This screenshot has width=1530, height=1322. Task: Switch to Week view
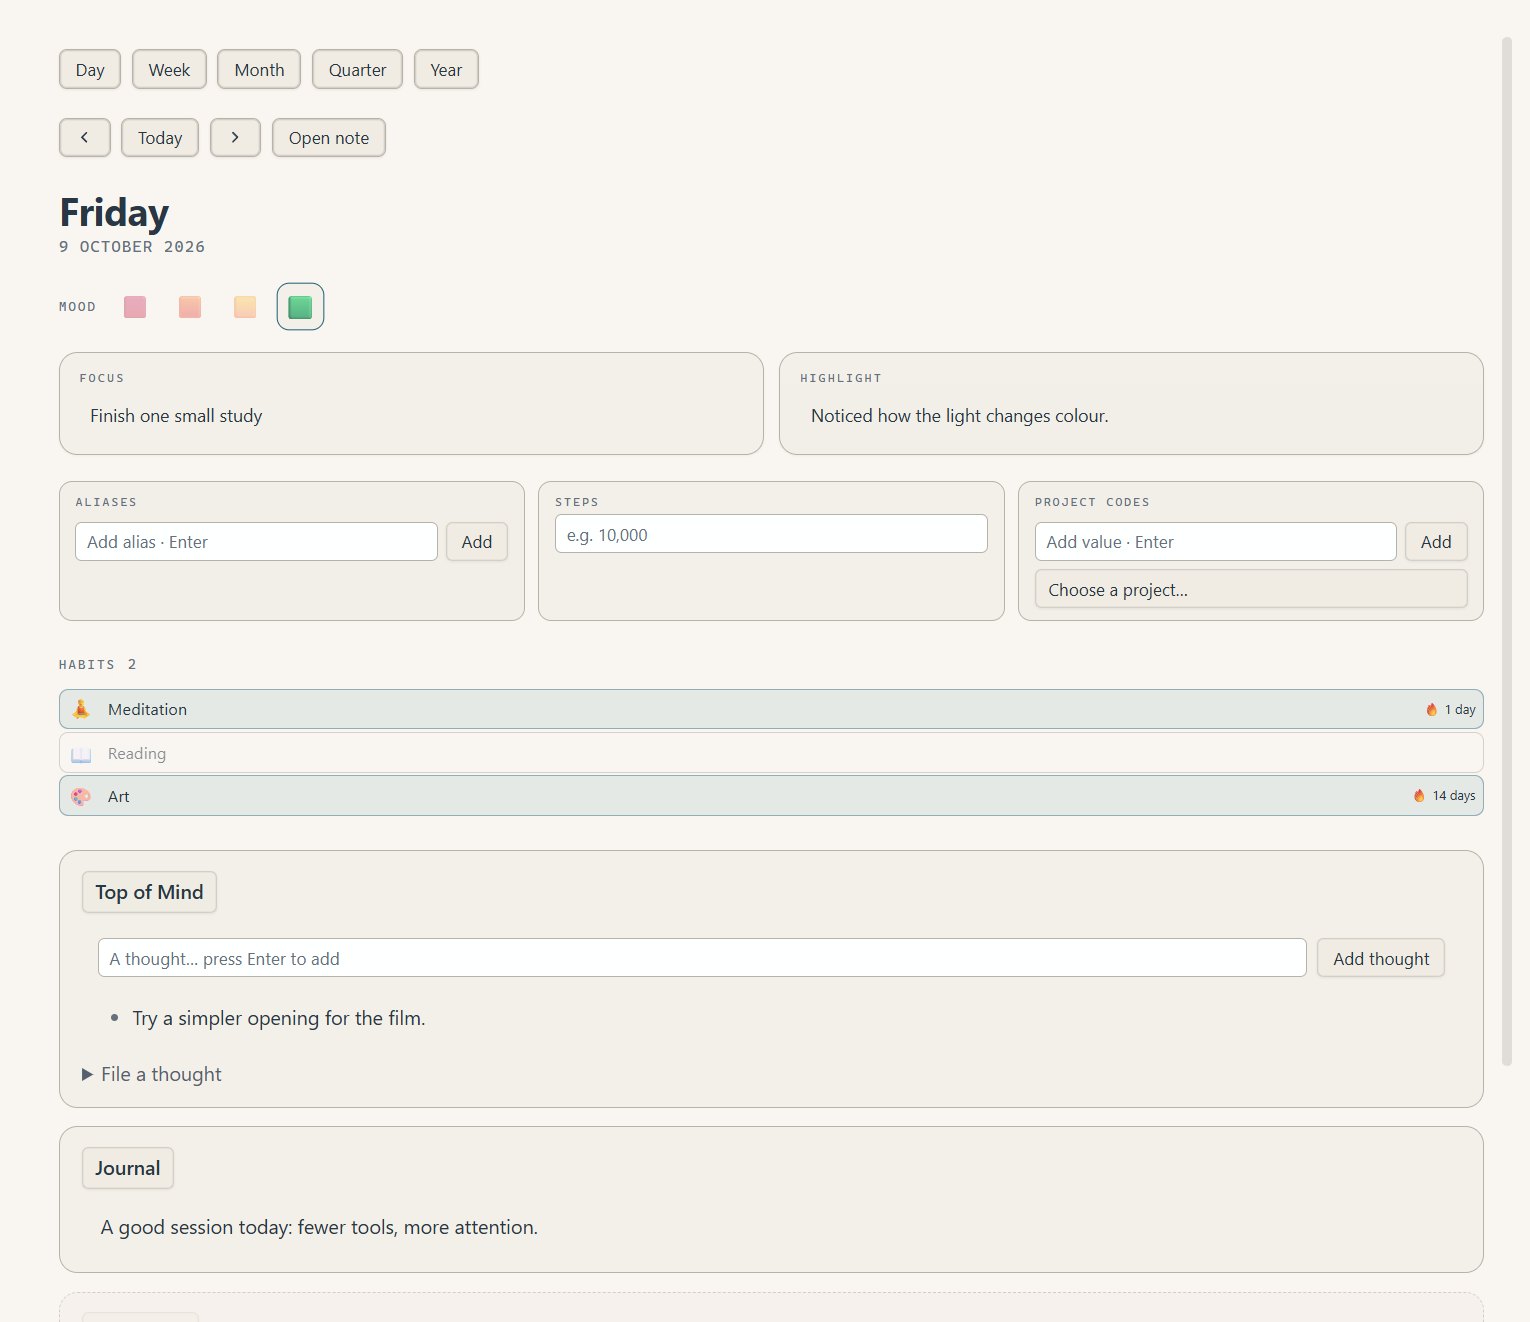point(169,70)
